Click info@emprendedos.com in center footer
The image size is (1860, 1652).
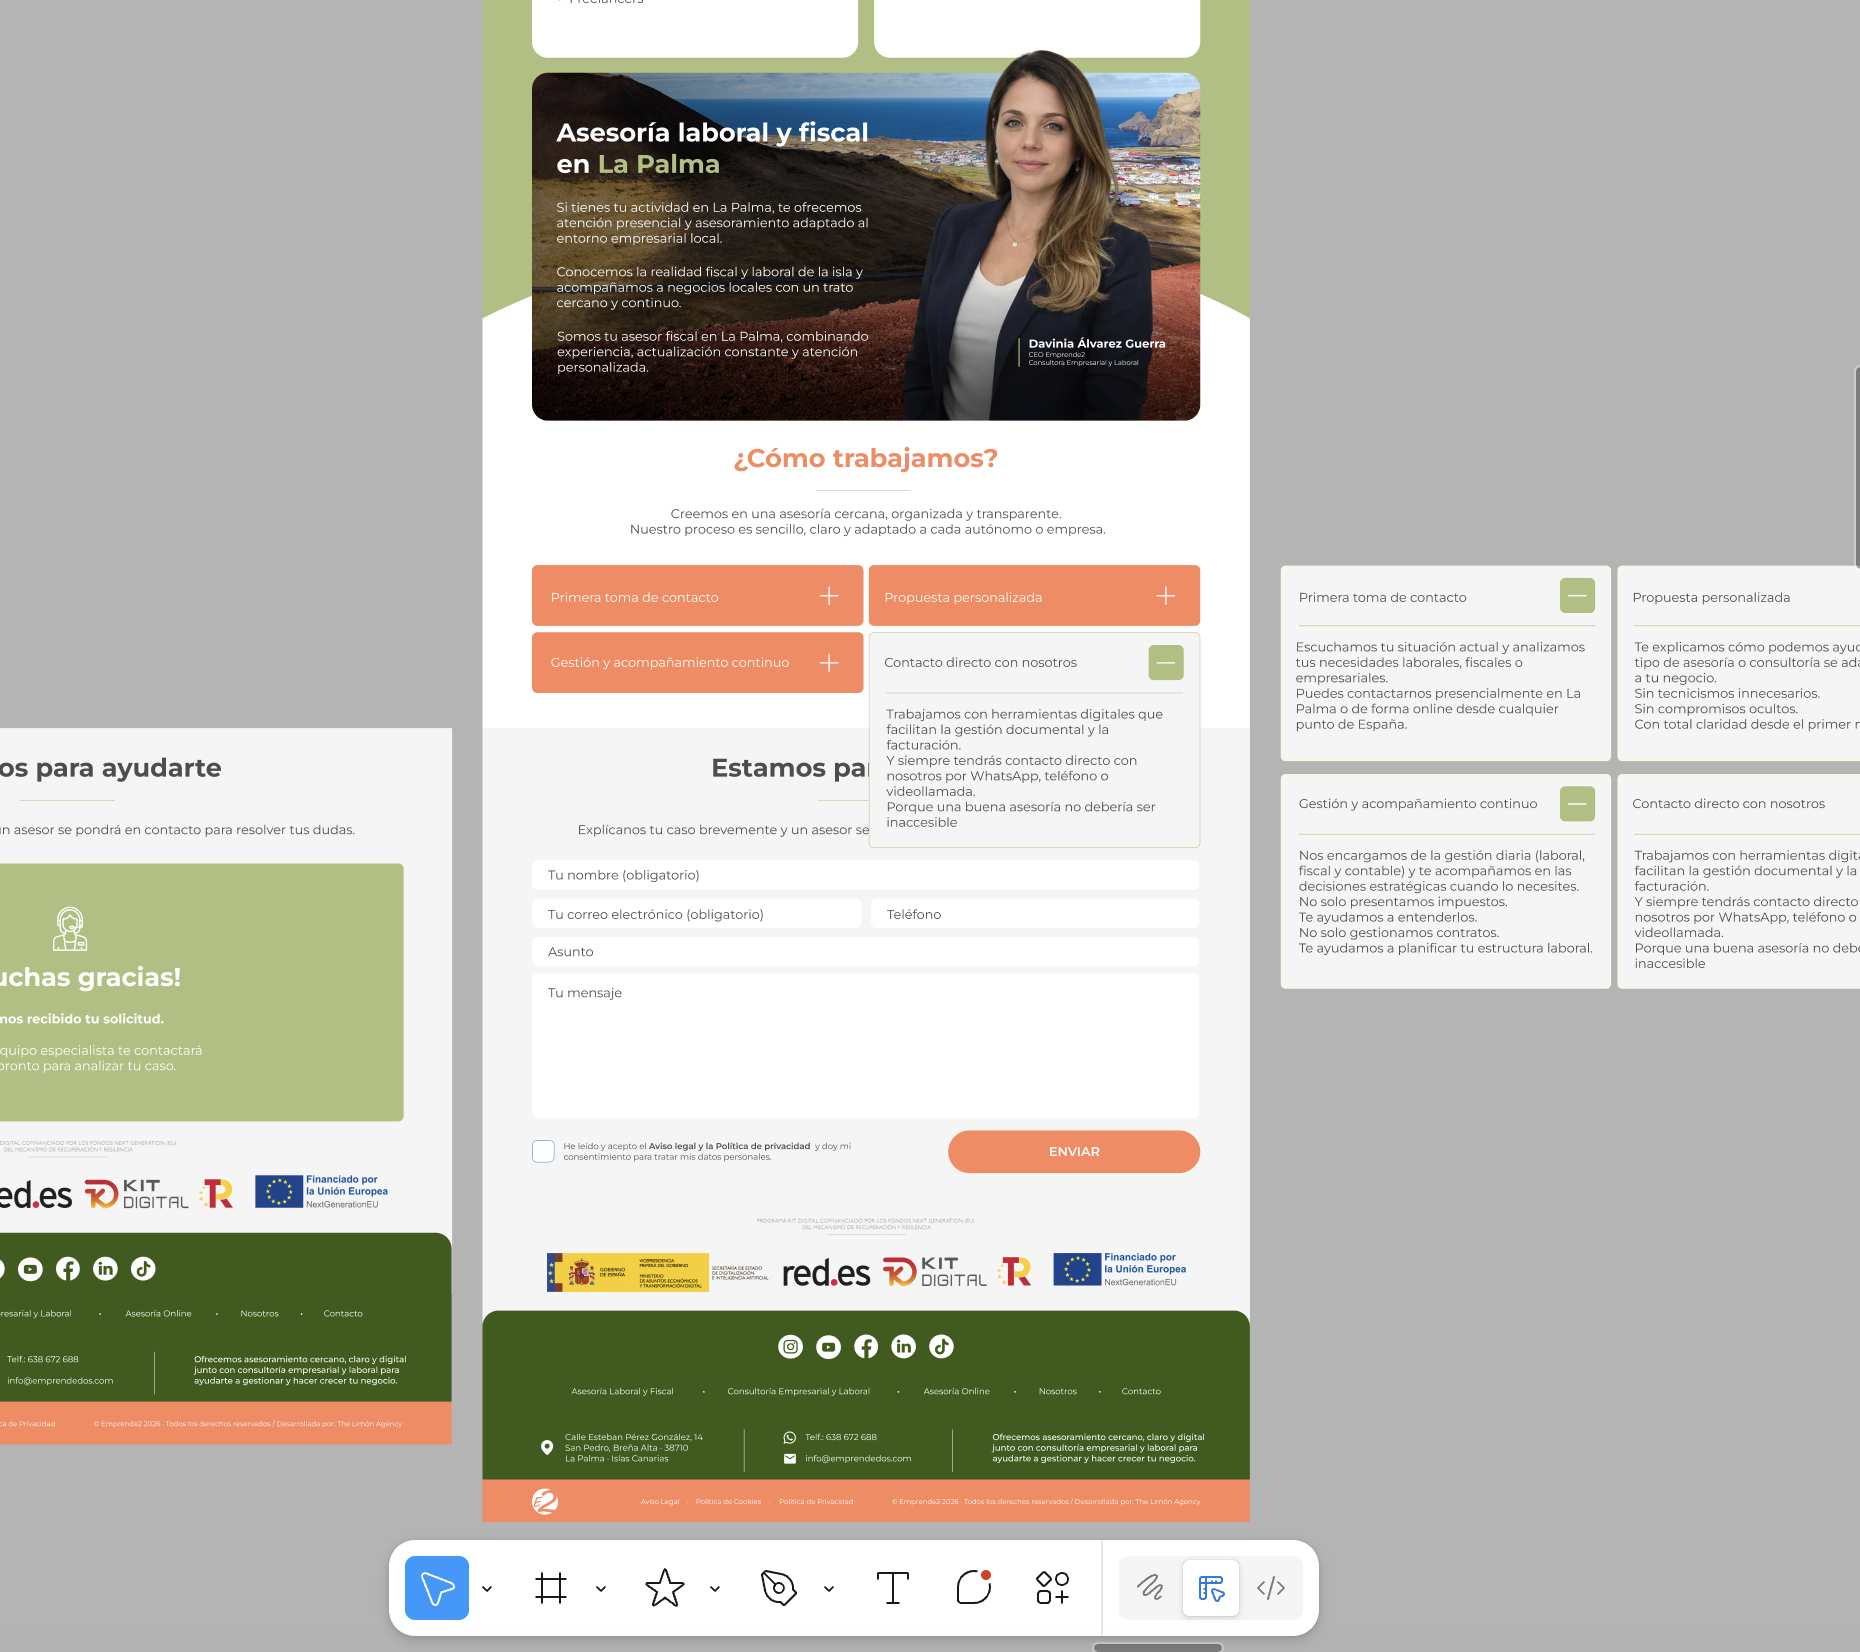coord(858,1458)
